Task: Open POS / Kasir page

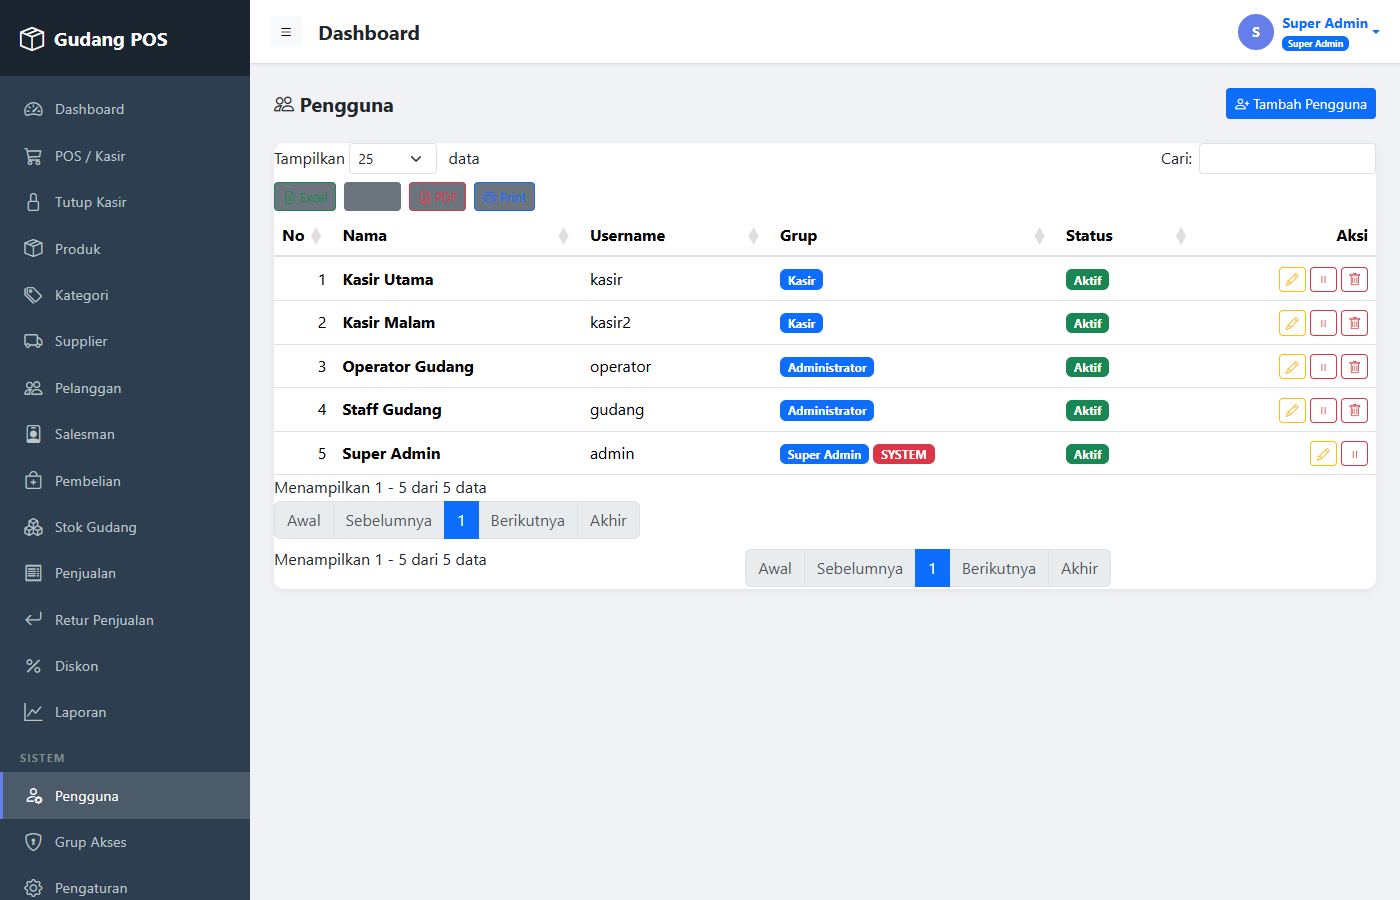Action: 125,156
